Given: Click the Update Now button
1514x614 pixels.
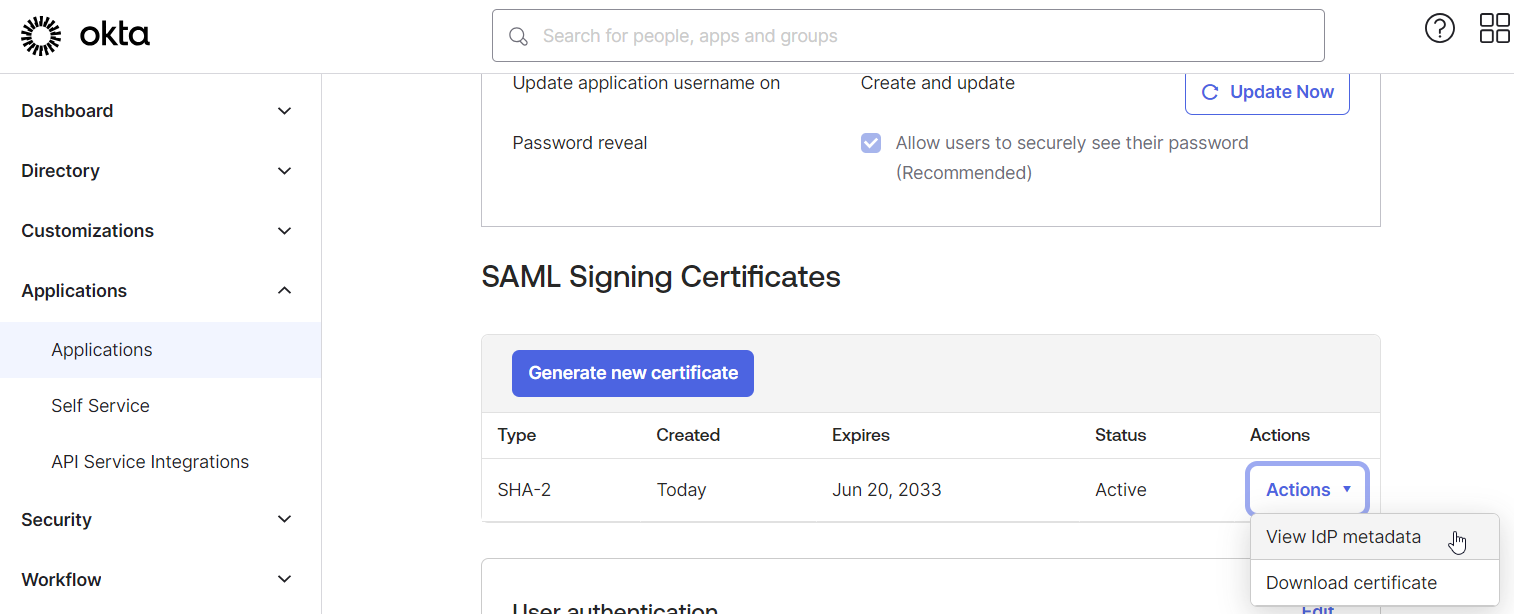Looking at the screenshot, I should pos(1267,91).
